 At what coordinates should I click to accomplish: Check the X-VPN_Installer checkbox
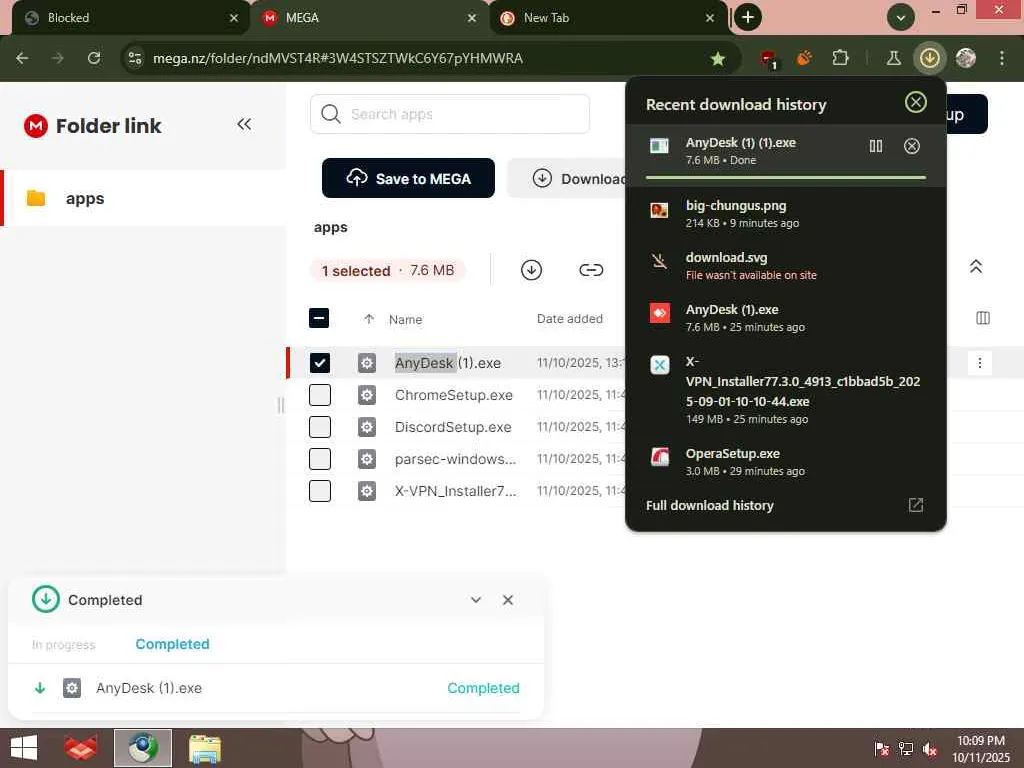[x=319, y=491]
